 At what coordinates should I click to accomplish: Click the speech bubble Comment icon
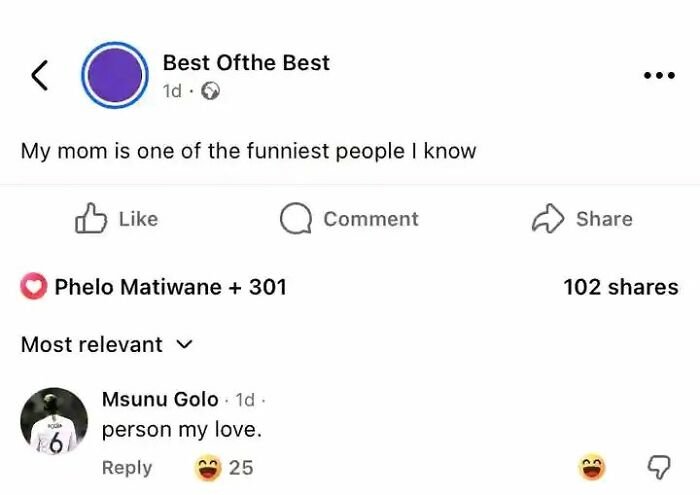click(x=296, y=219)
